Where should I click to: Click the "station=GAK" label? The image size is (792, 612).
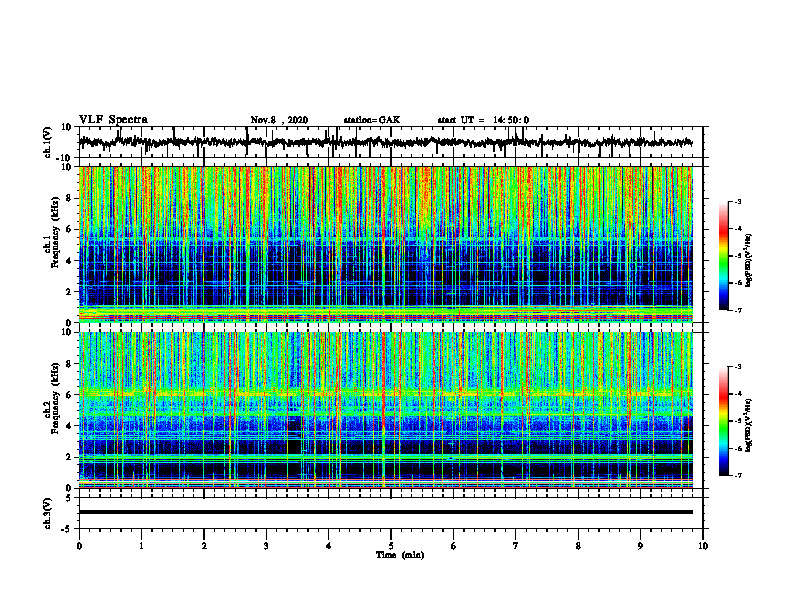(372, 120)
